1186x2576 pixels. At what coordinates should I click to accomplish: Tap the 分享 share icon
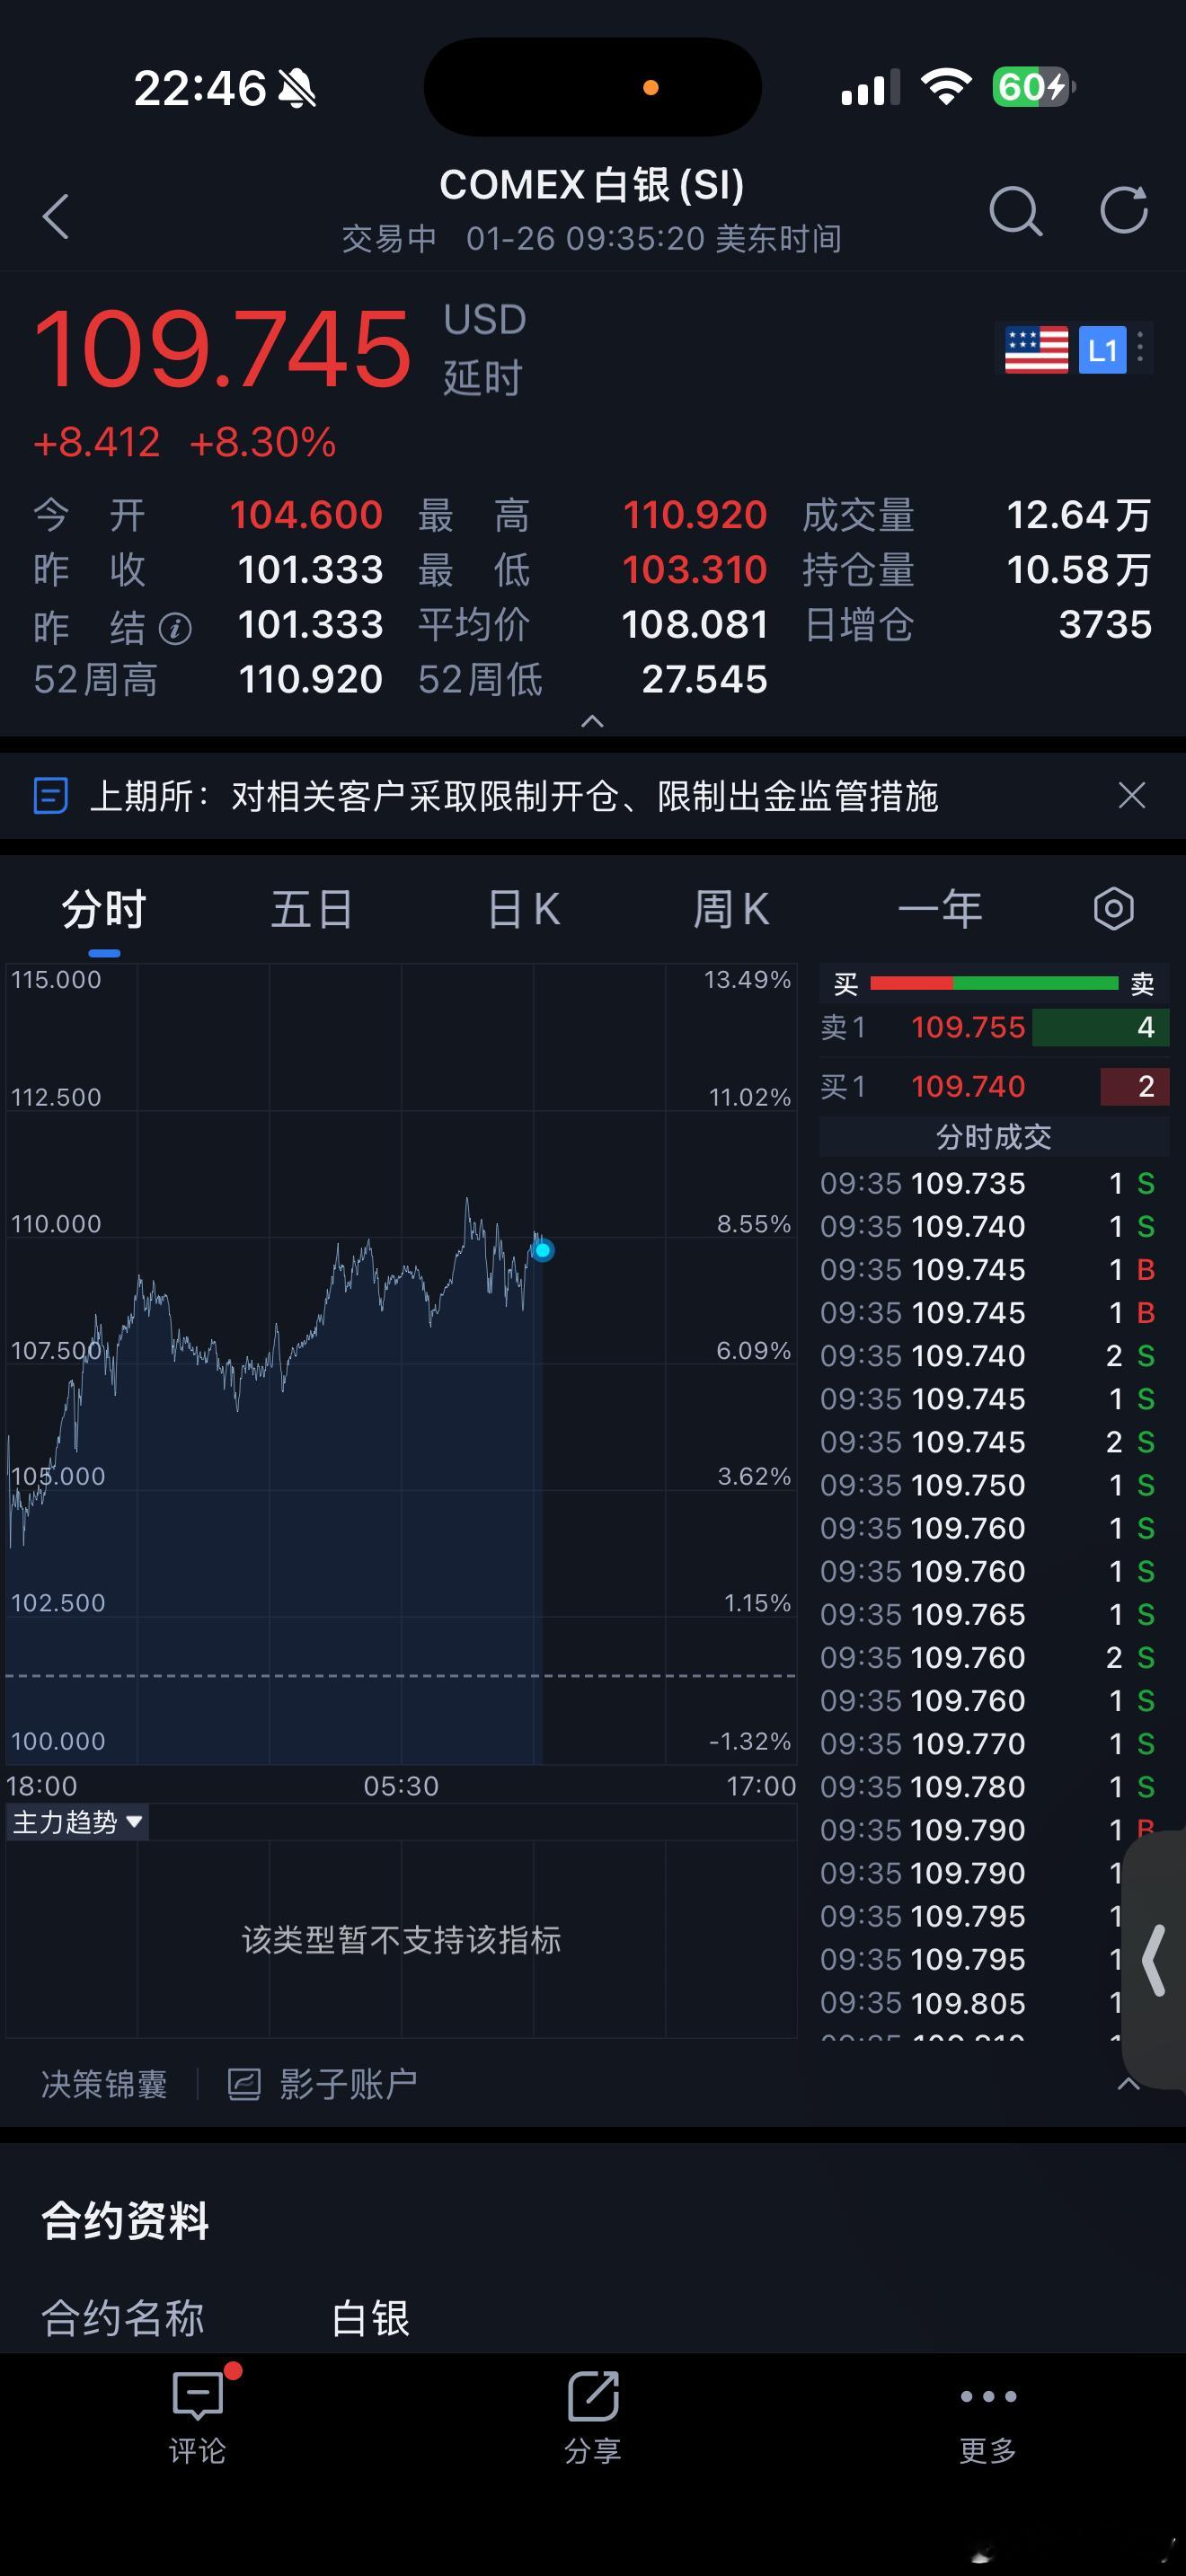593,2397
